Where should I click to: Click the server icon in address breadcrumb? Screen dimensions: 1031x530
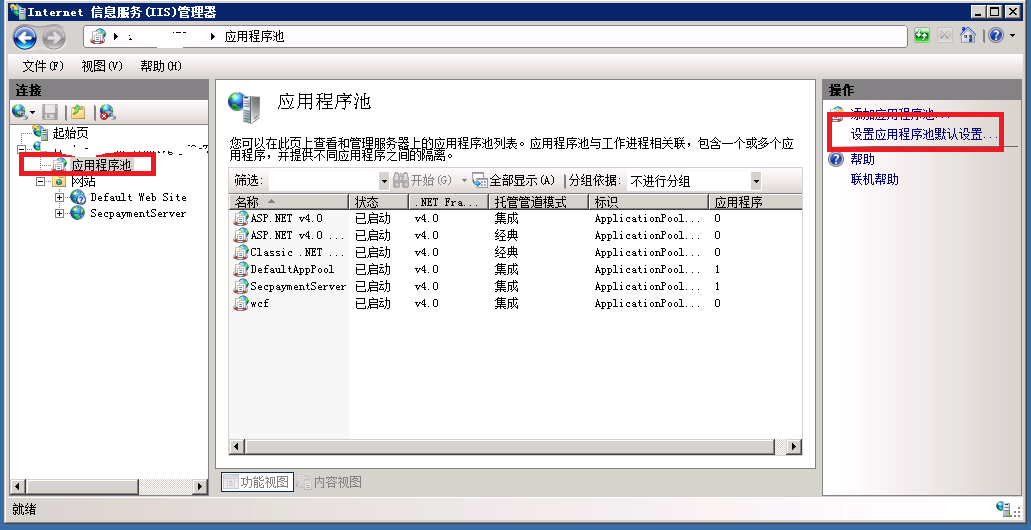(99, 36)
